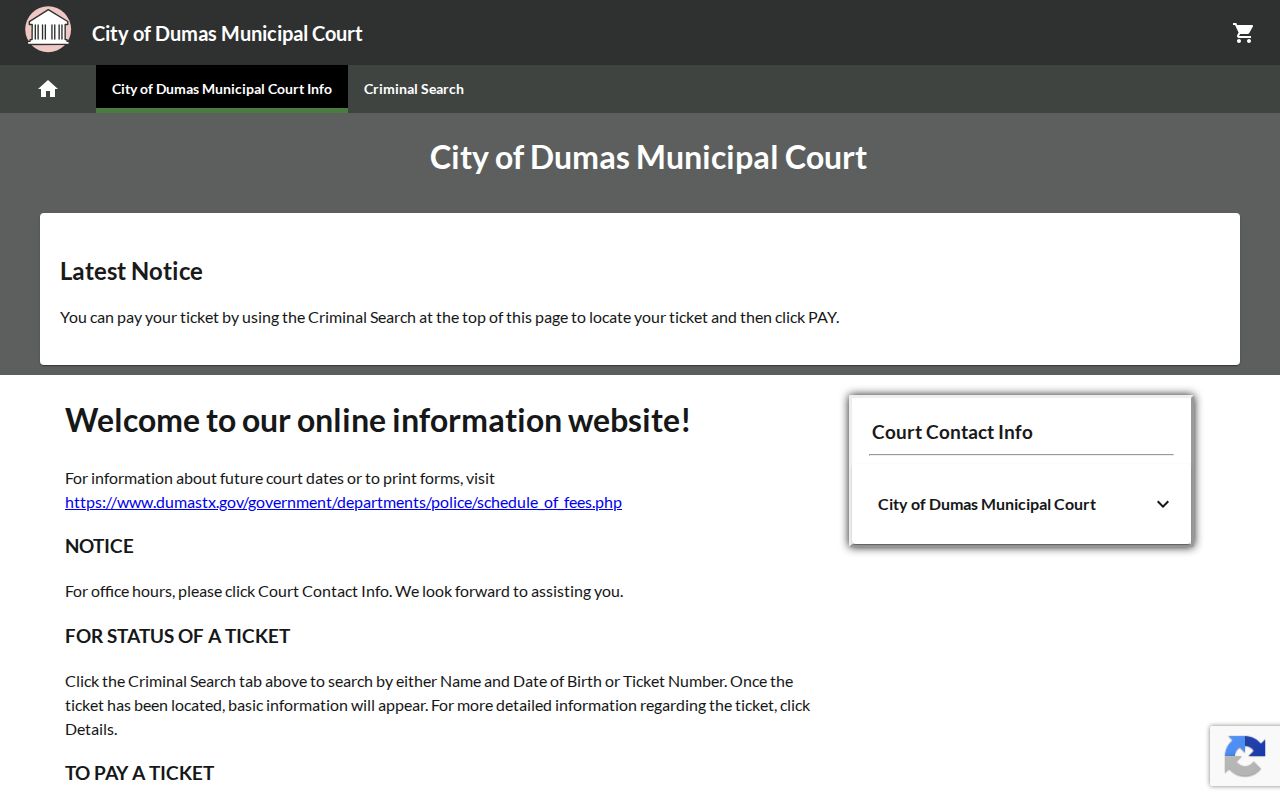Click the office hours sentence
This screenshot has height=800, width=1280.
pos(344,591)
